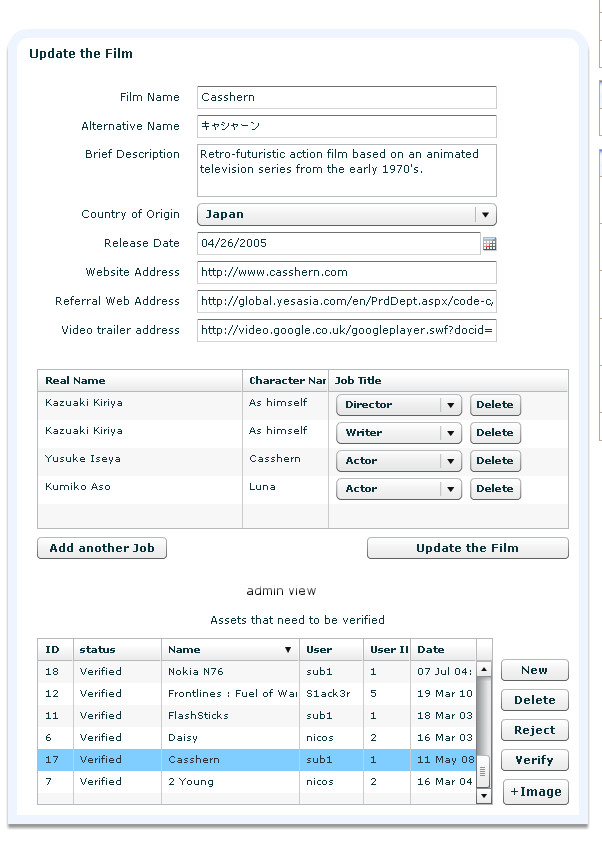Click the New asset button
This screenshot has width=602, height=841.
[535, 671]
